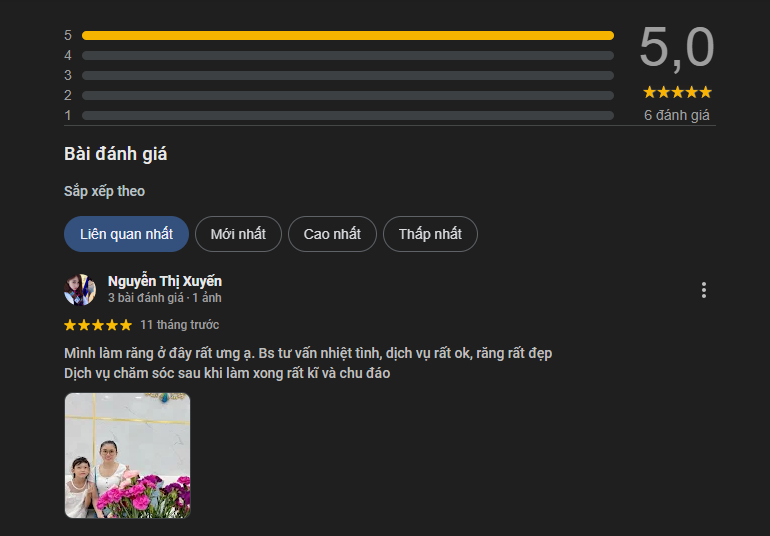Click Nguyễn Thị Xuyến's profile avatar
Screen dimensions: 770x536
tap(80, 289)
